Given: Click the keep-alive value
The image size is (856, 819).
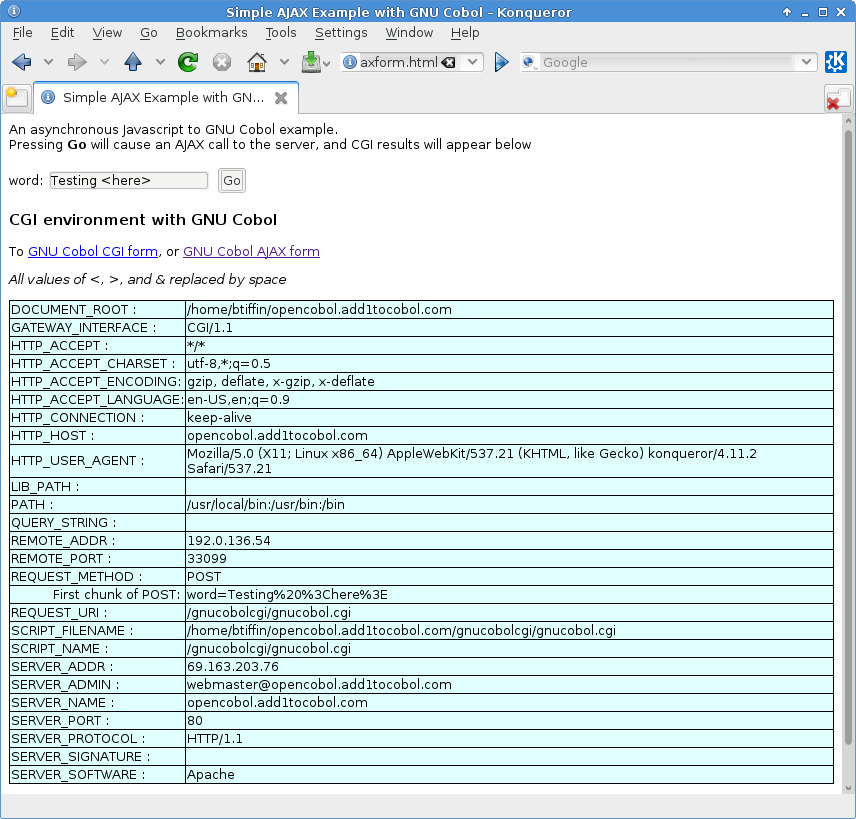Looking at the screenshot, I should tap(219, 418).
